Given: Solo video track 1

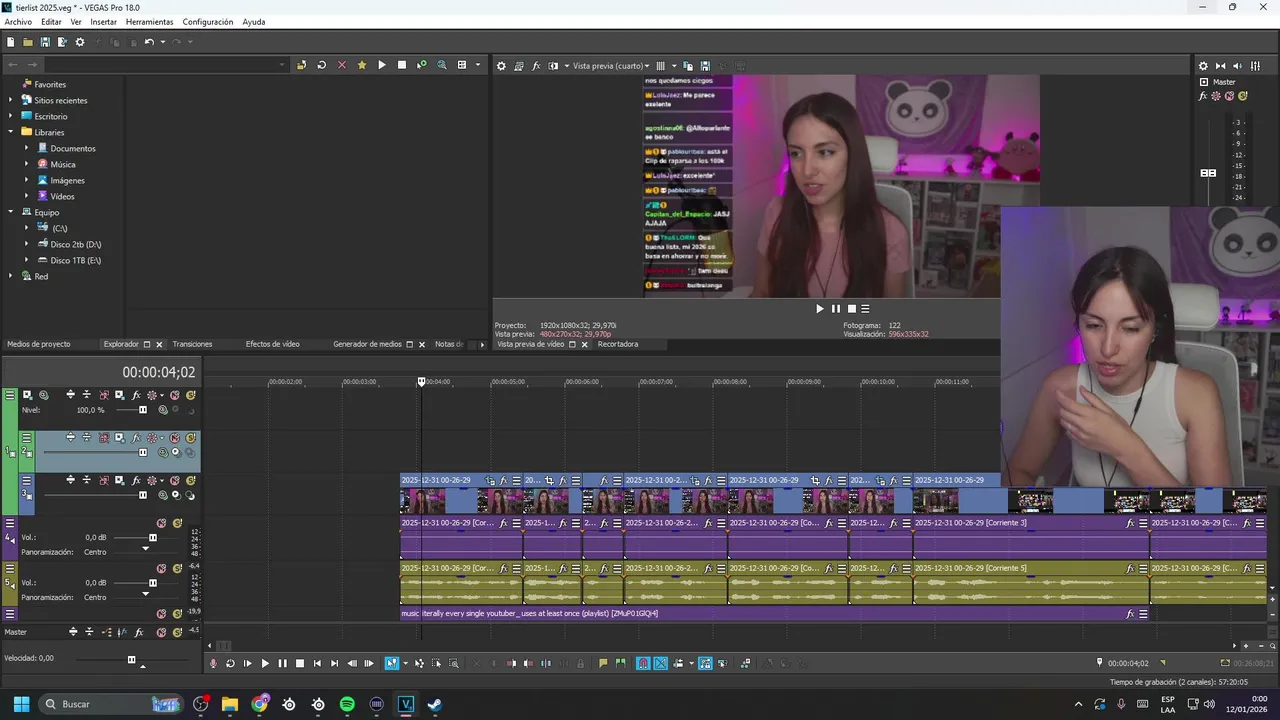Looking at the screenshot, I should pos(190,395).
